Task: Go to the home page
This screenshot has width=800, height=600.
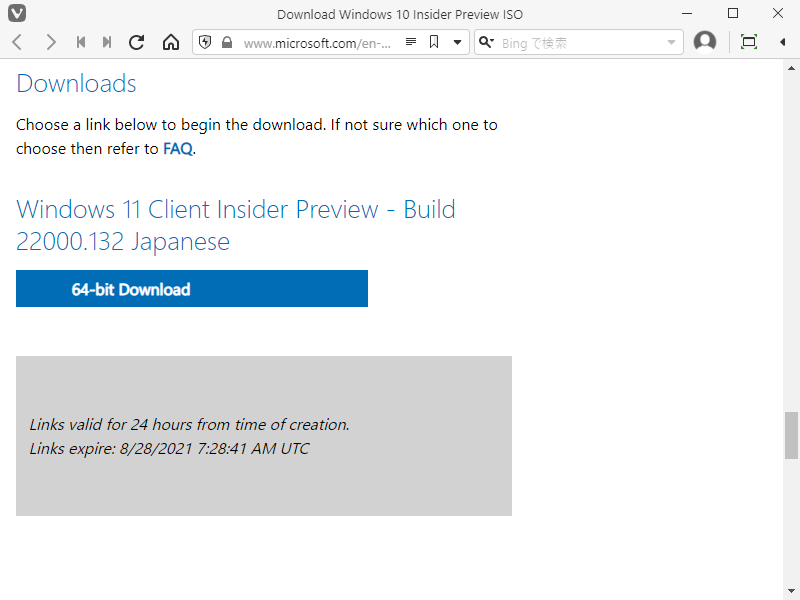Action: [171, 42]
